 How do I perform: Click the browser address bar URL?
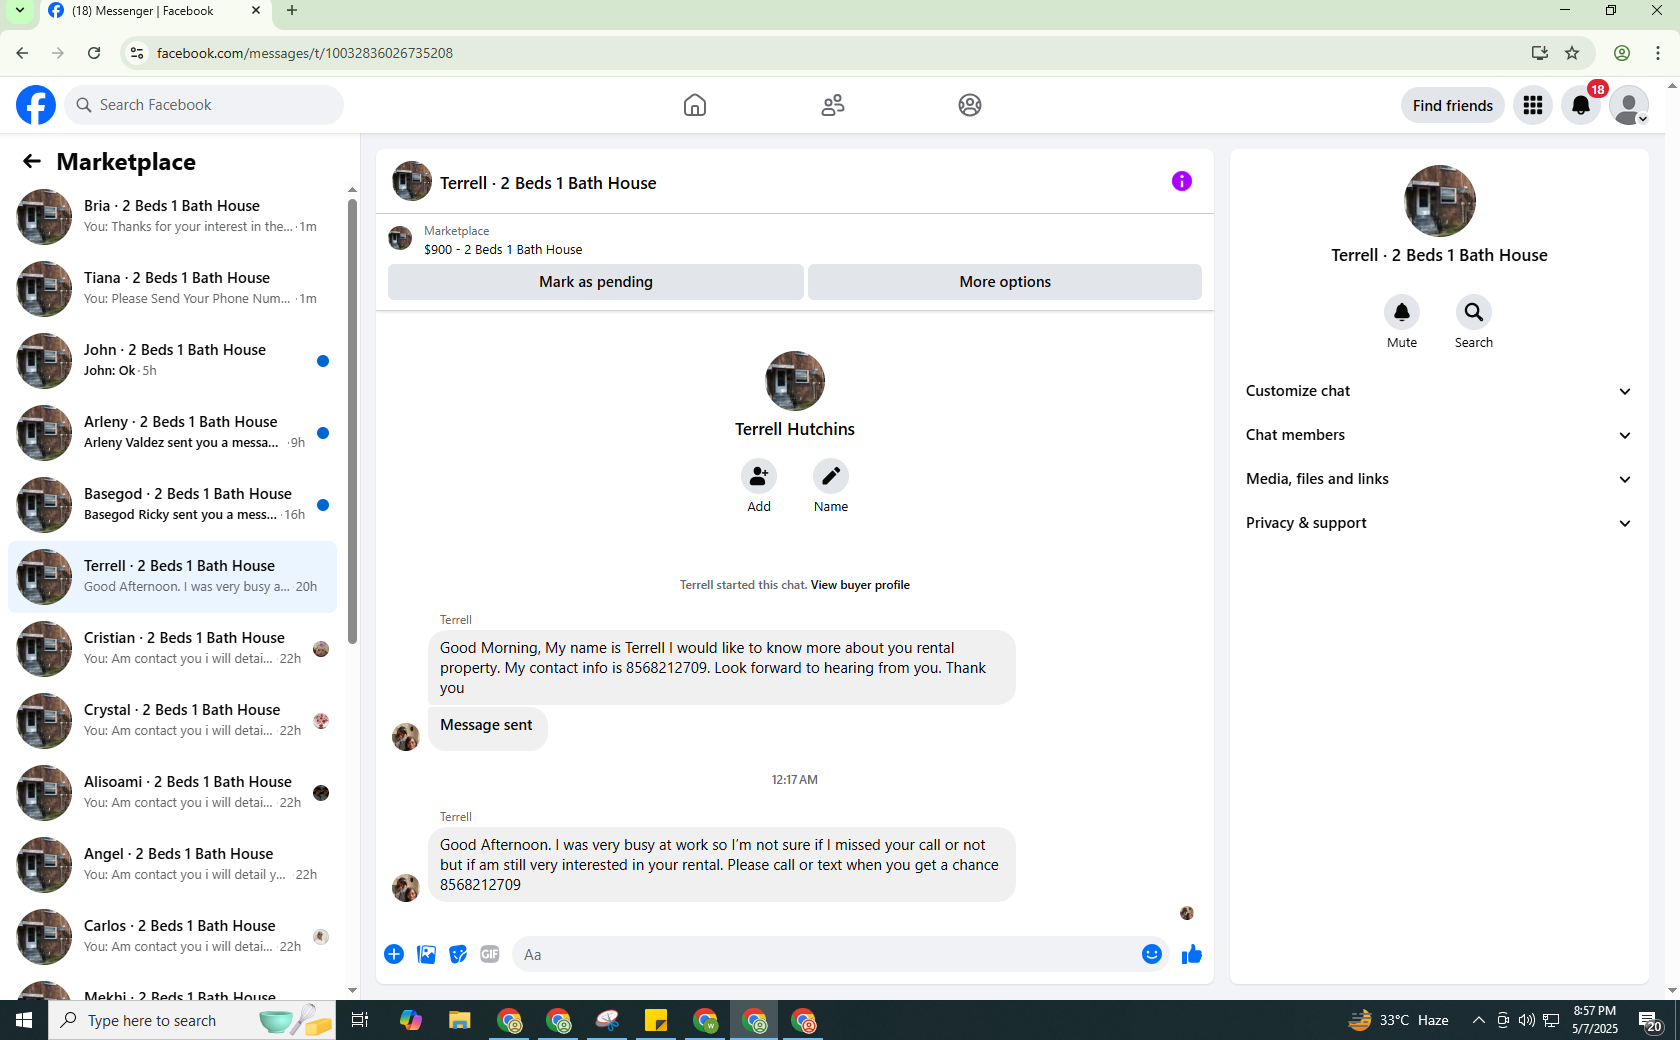pyautogui.click(x=305, y=53)
